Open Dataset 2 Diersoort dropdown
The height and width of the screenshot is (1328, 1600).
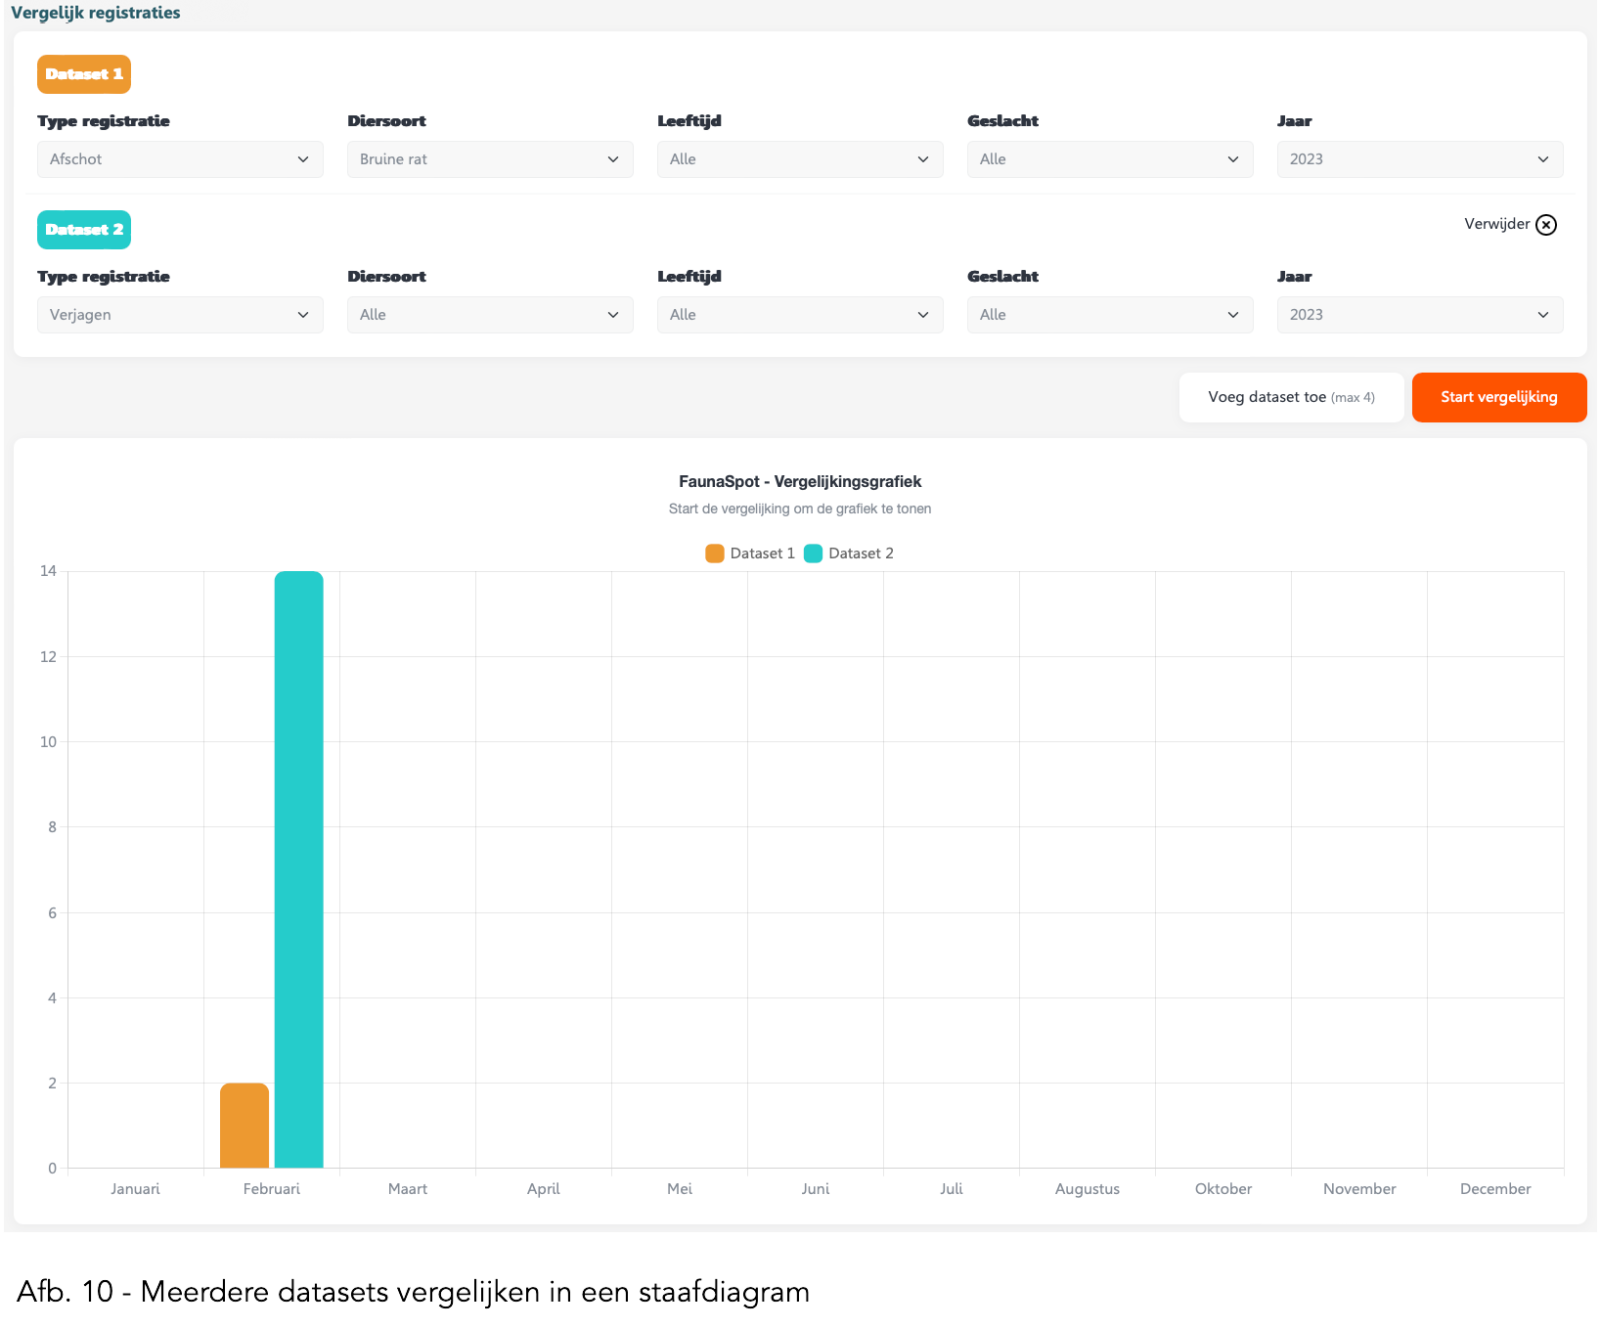(x=490, y=315)
